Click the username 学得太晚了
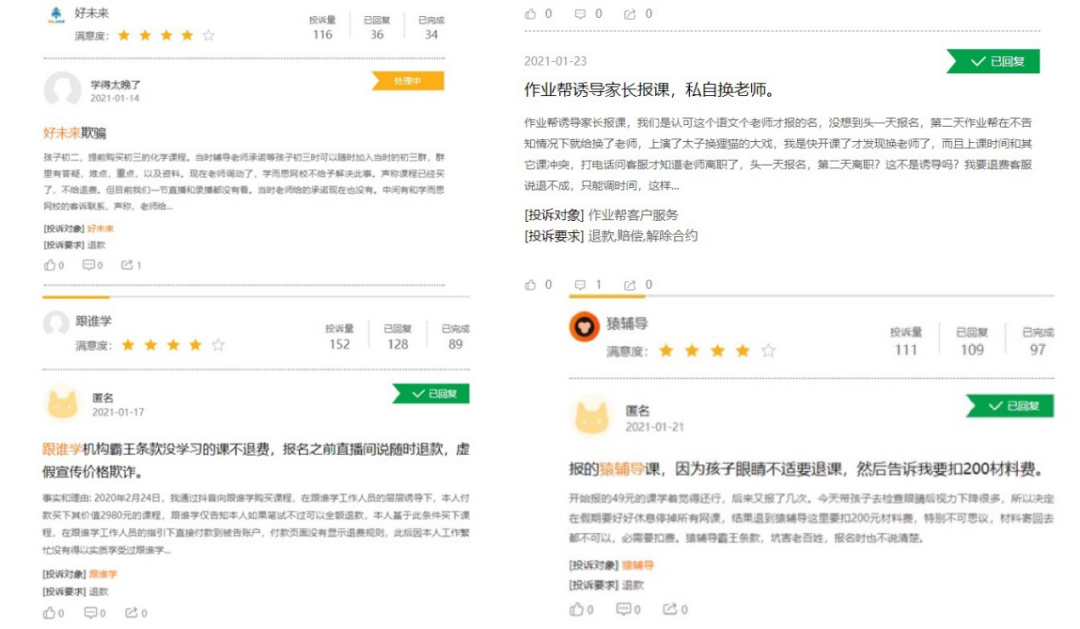Image resolution: width=1080 pixels, height=629 pixels. point(116,85)
